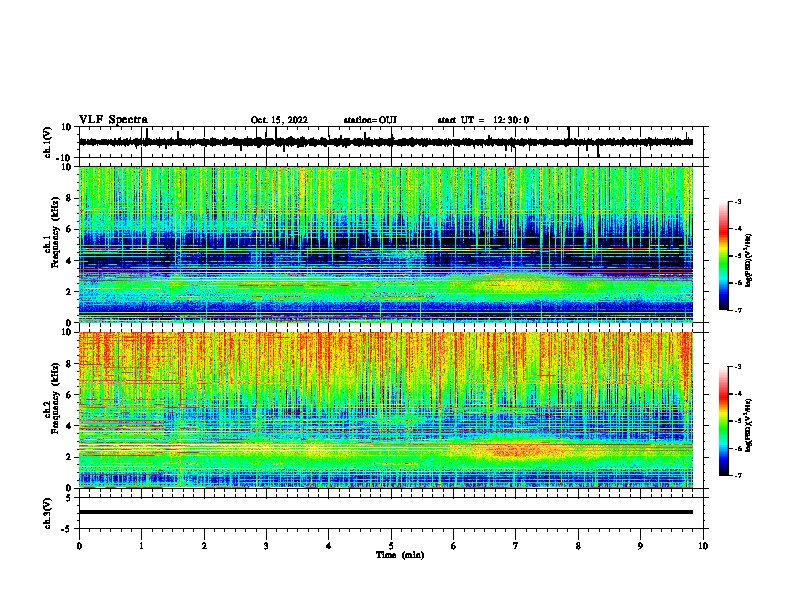792x612 pixels.
Task: Click ch.1 spectrogram frequency tick "8"
Action: (69, 198)
